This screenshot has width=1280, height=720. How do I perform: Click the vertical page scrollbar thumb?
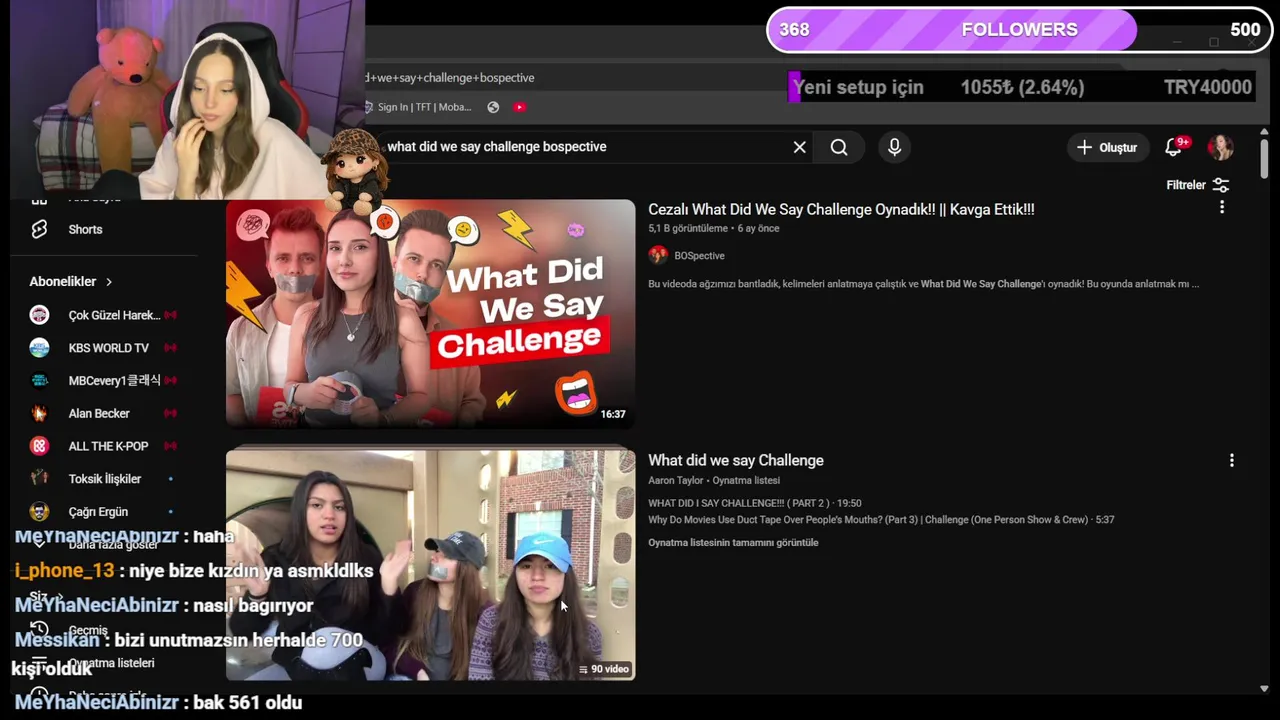pos(1264,158)
